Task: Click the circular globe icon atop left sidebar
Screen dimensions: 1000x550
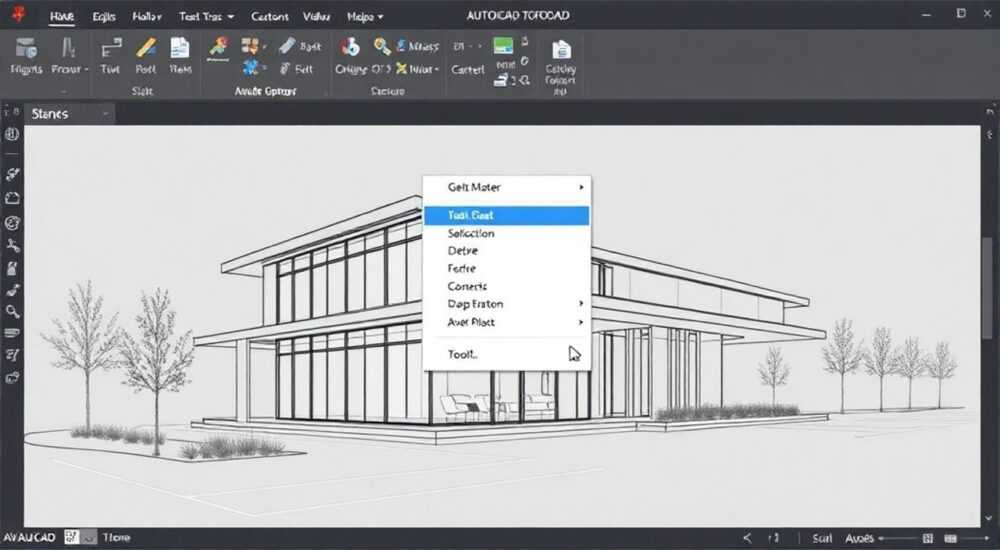Action: coord(12,135)
